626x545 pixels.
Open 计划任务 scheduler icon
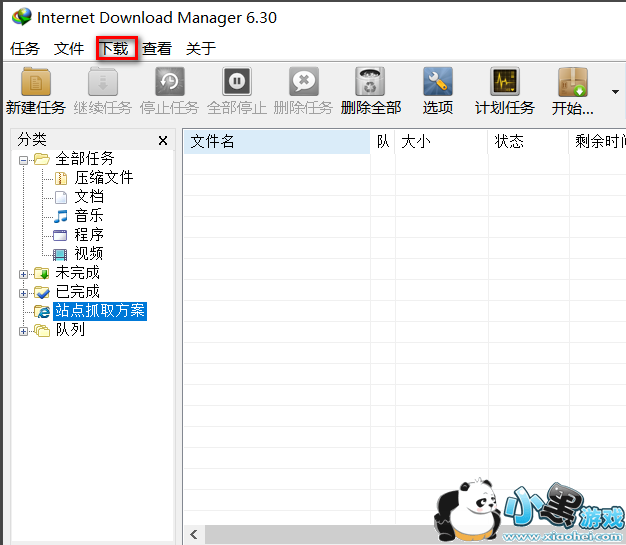point(505,82)
